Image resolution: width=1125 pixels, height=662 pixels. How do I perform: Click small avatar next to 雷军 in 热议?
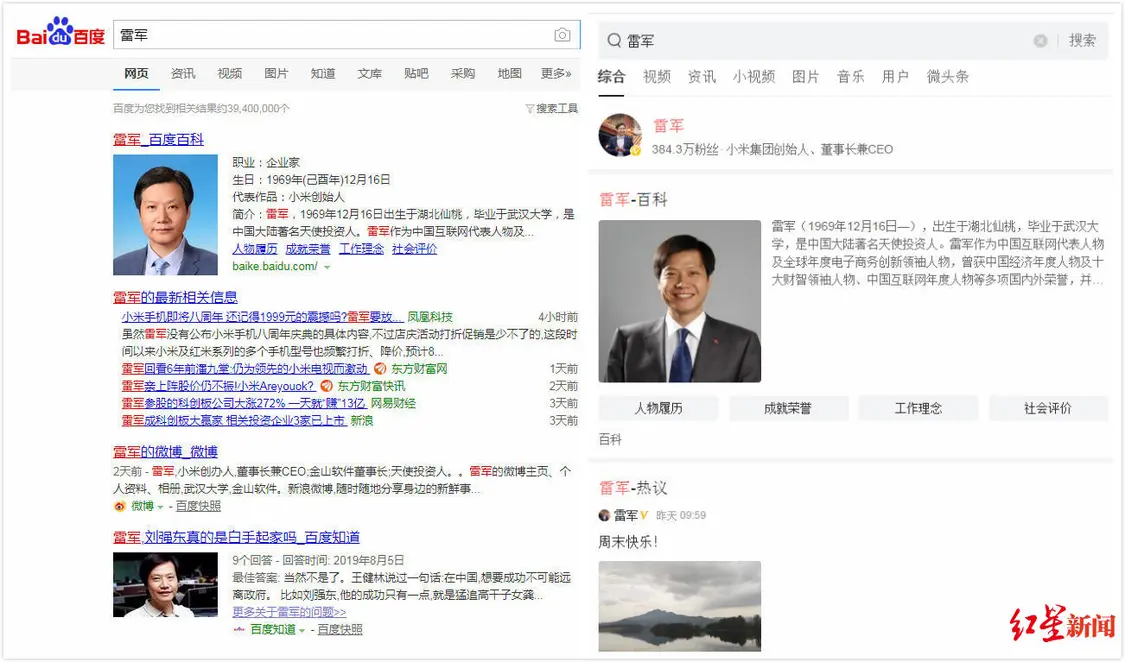pyautogui.click(x=604, y=516)
